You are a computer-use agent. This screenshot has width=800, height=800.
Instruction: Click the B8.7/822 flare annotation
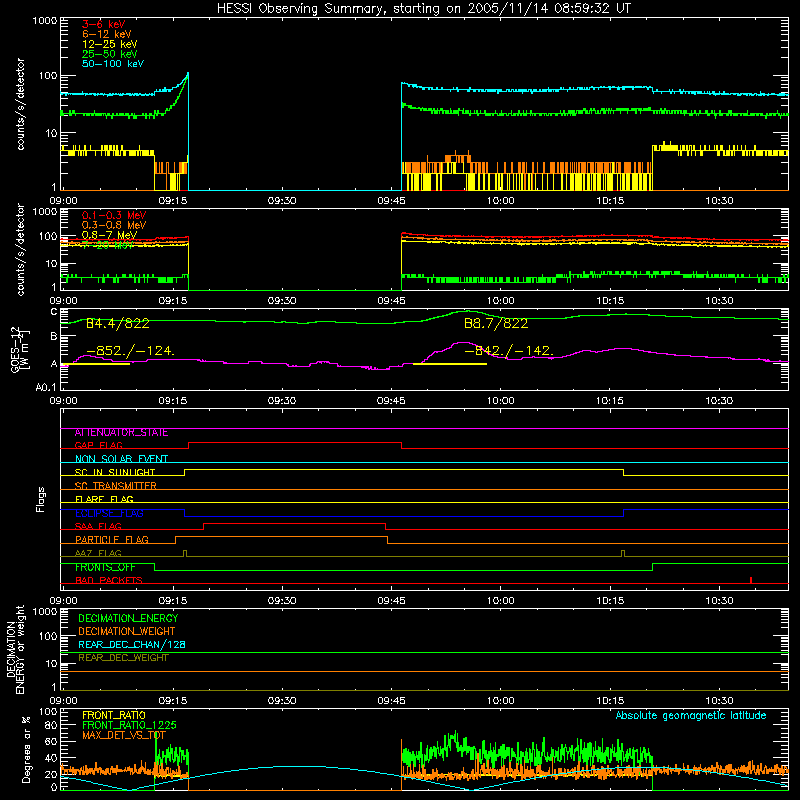496,323
